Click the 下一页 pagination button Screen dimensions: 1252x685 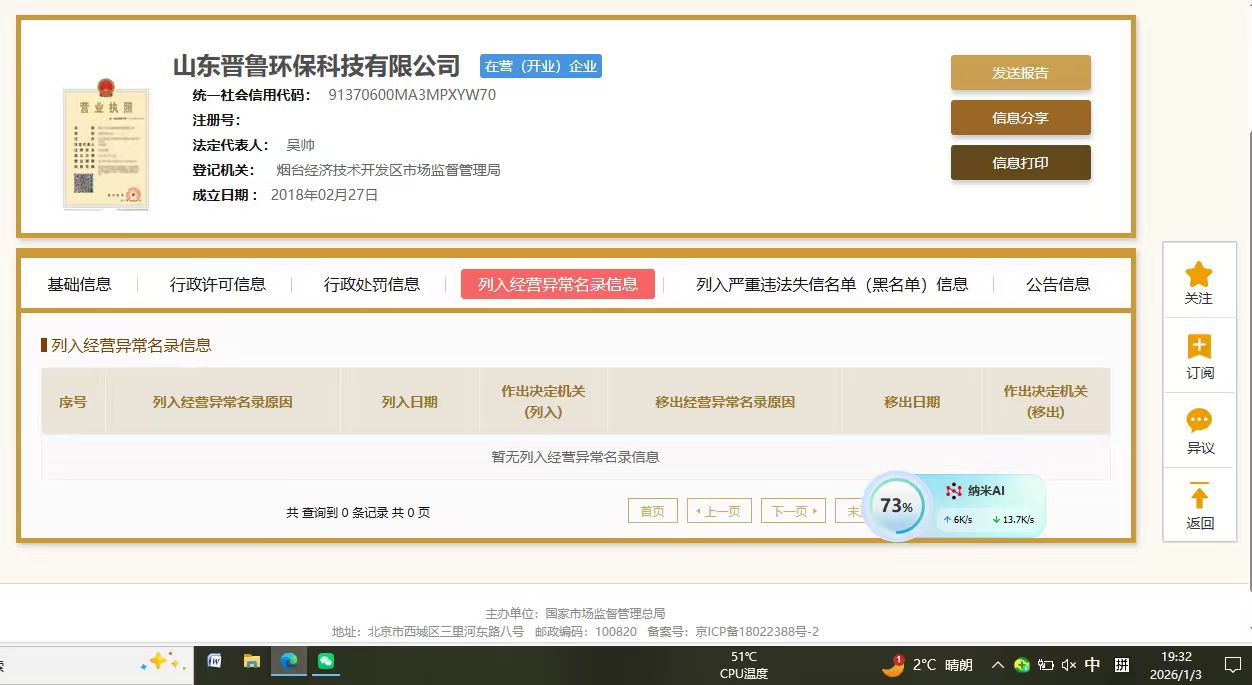pyautogui.click(x=793, y=511)
